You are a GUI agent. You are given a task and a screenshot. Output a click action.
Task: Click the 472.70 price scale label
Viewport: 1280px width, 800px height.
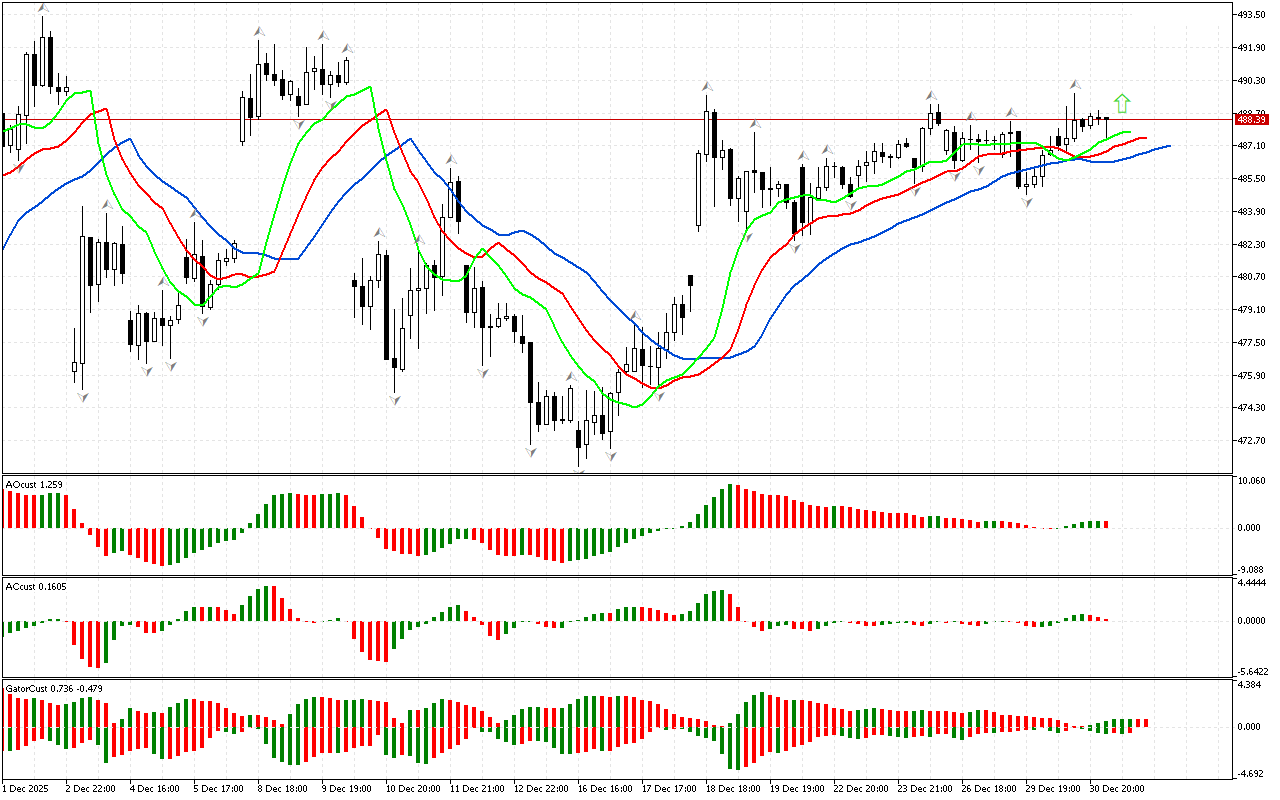pos(1252,441)
